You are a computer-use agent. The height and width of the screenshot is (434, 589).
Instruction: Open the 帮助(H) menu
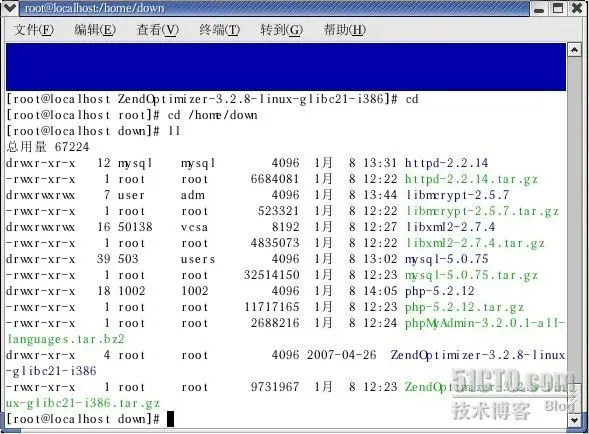(344, 30)
